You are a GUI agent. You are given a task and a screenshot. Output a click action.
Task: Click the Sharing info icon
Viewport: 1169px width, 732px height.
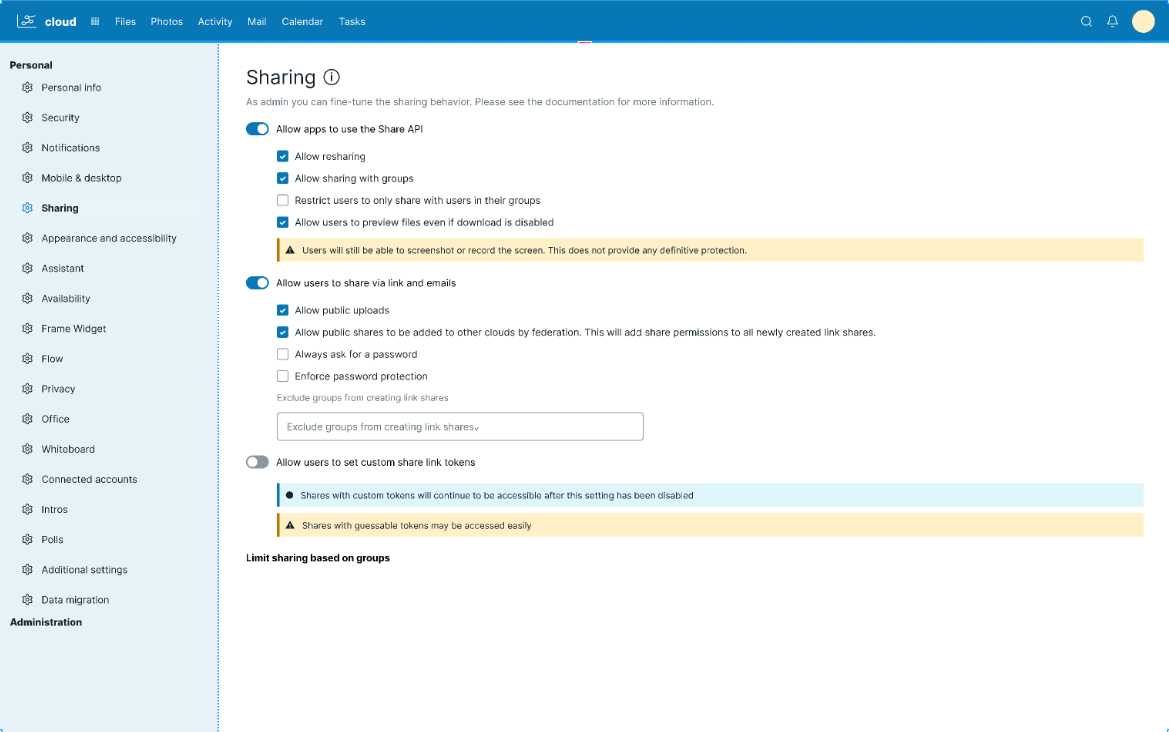[332, 77]
